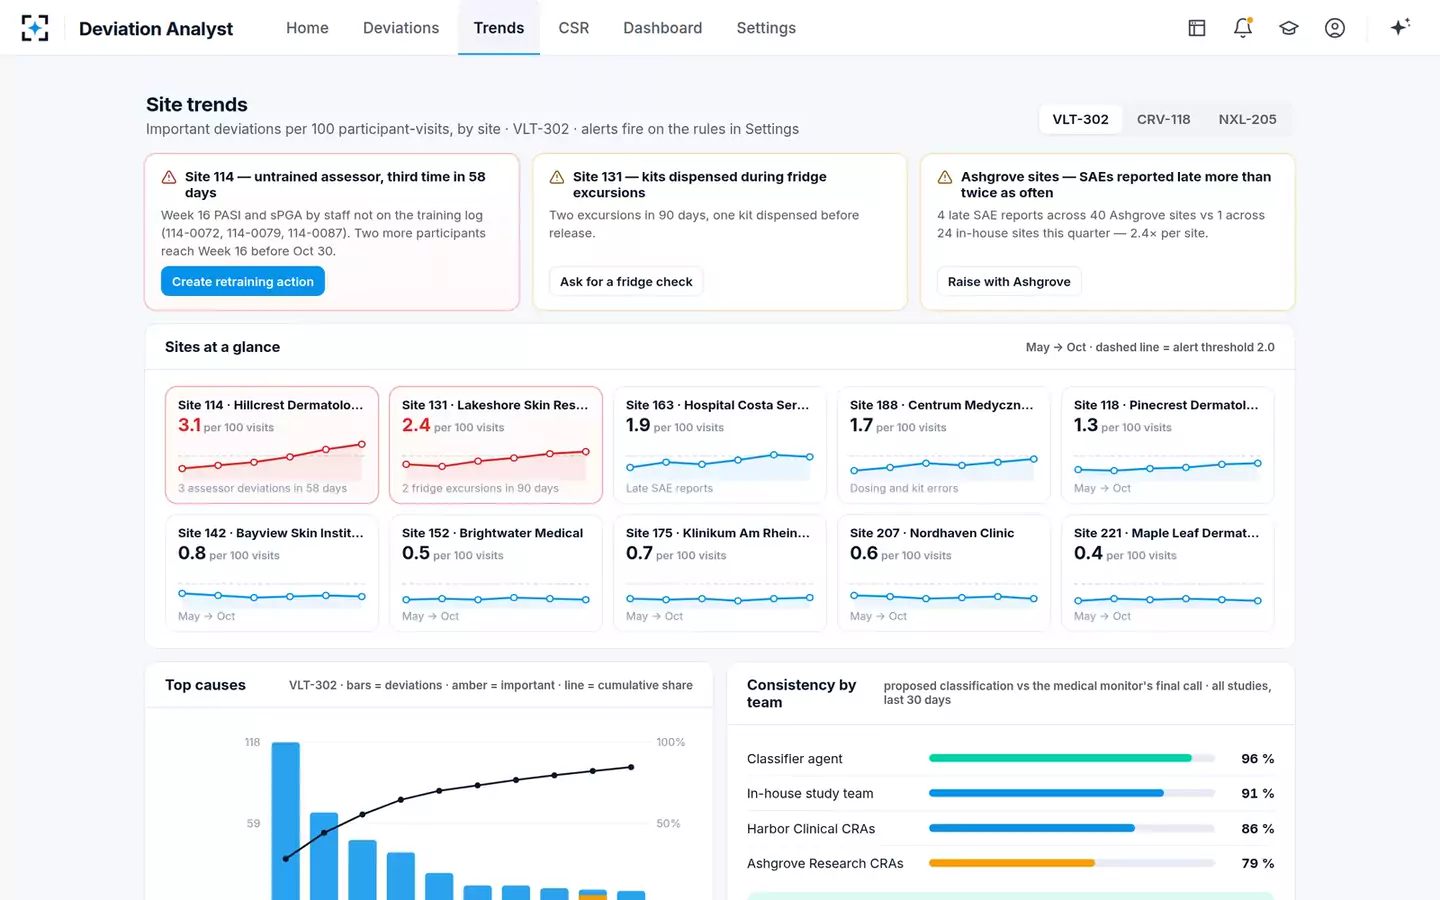Viewport: 1440px width, 900px height.
Task: Open the Settings tab
Action: (x=766, y=28)
